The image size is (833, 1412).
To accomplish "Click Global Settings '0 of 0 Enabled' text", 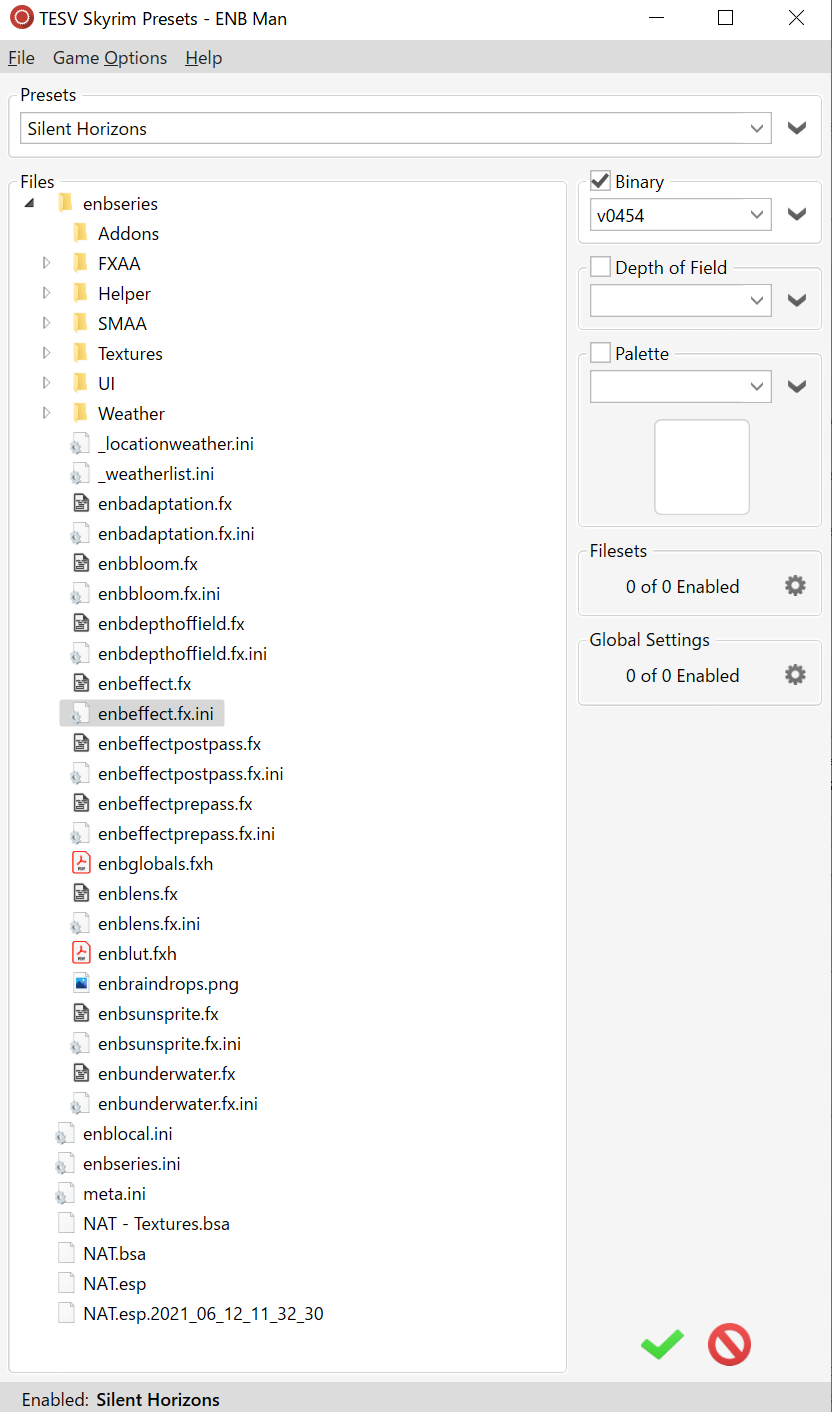I will click(683, 675).
